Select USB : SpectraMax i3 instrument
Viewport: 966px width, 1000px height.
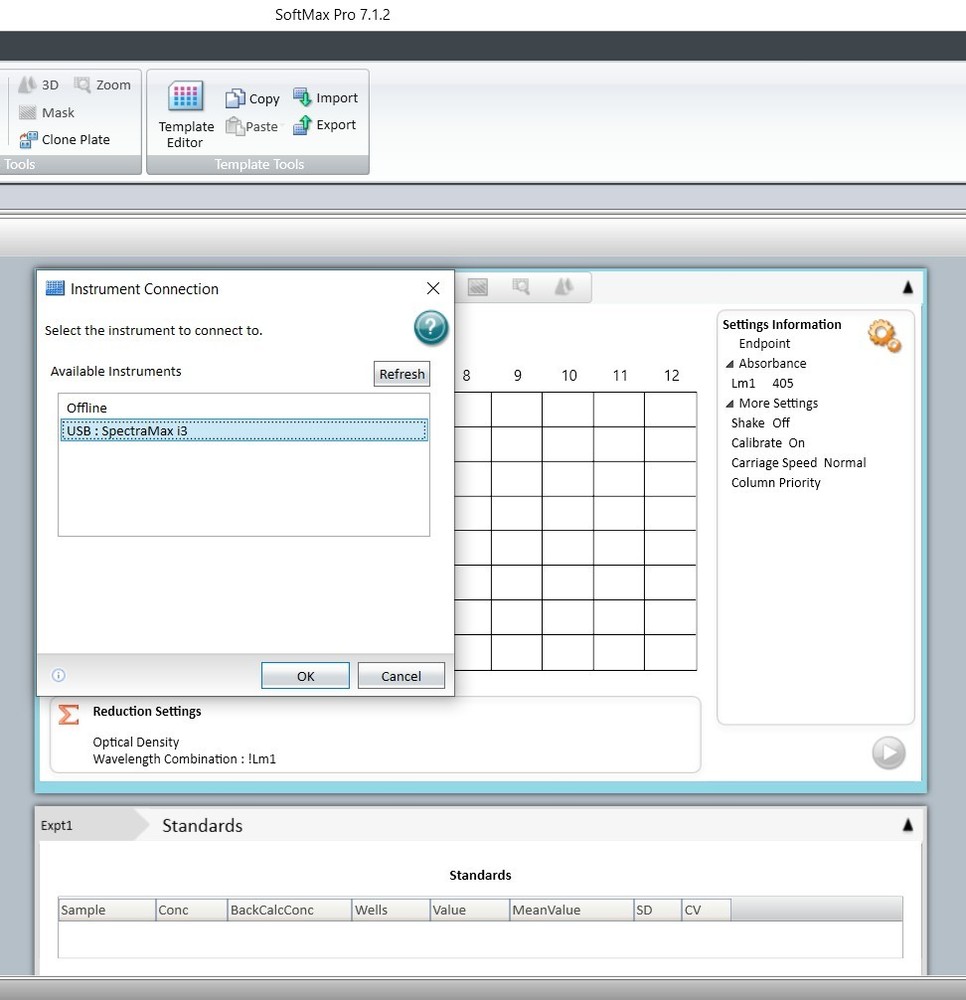pos(244,430)
